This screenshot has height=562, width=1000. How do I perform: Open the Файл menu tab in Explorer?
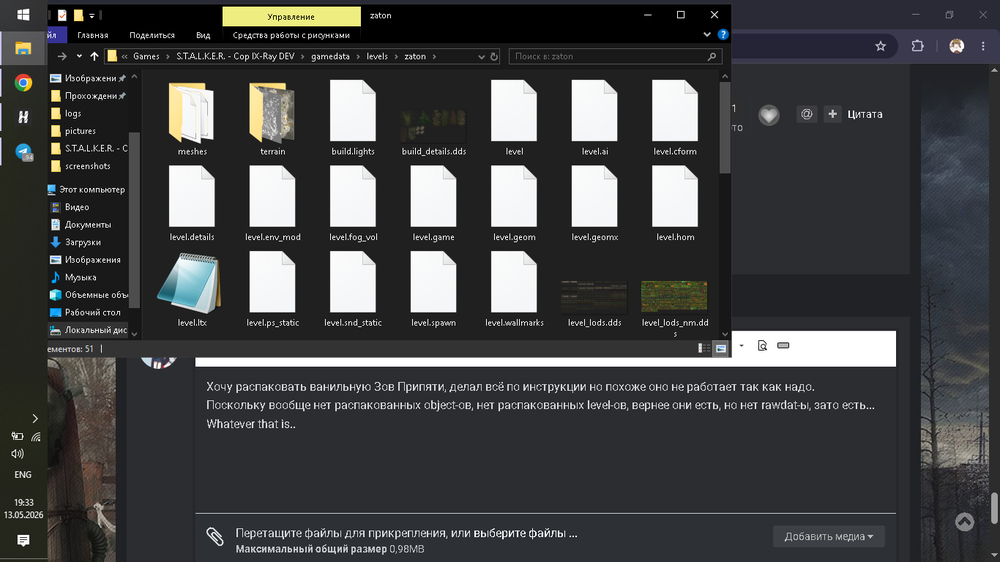[54, 35]
